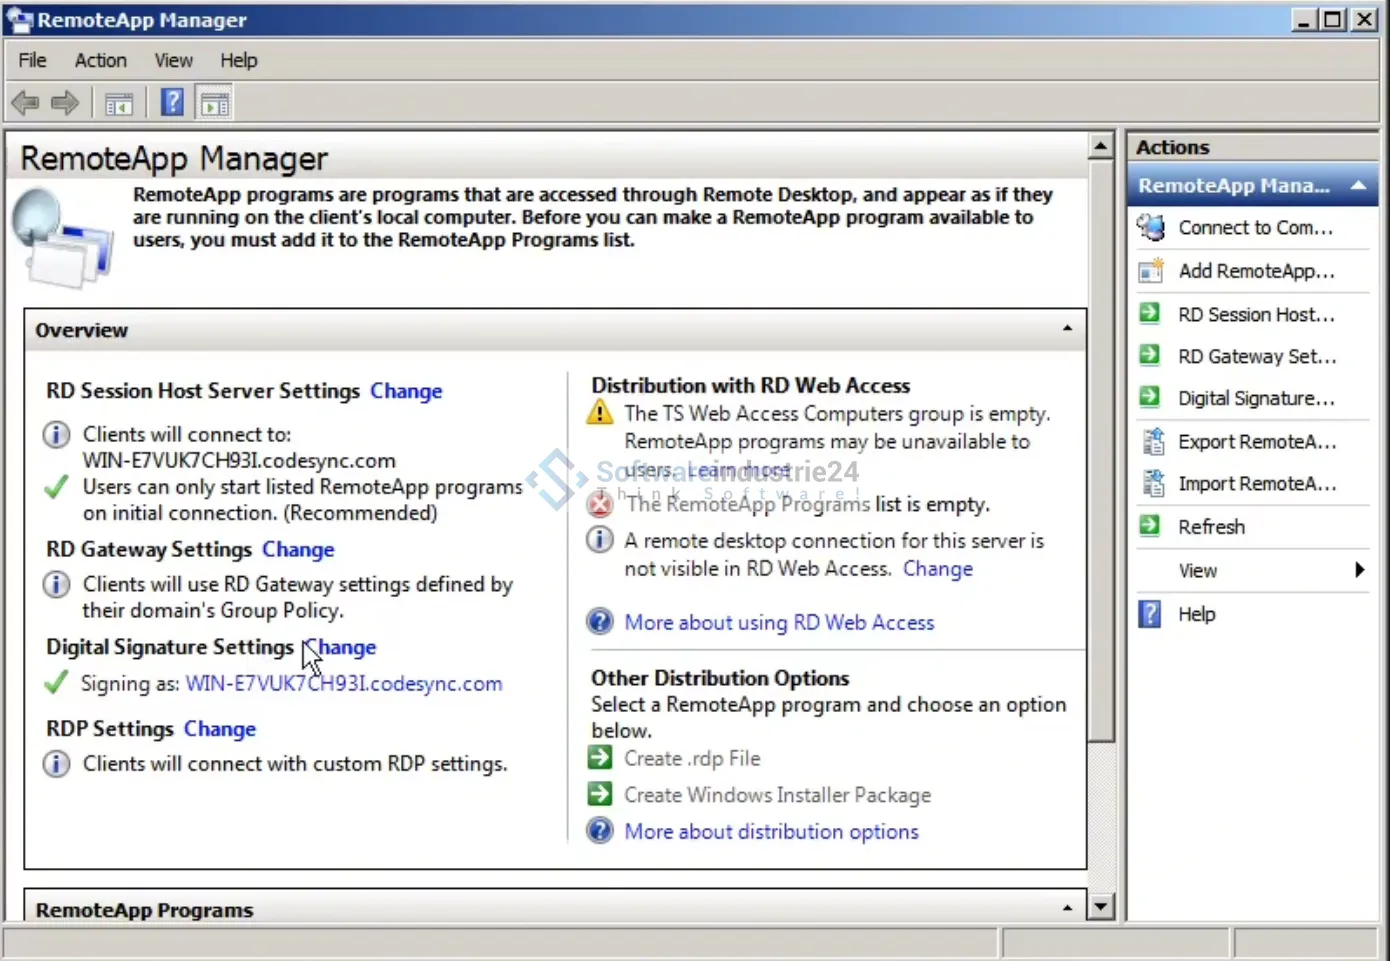Screen dimensions: 1390x961
Task: Click the blue Help toolbar icon
Action: [x=172, y=102]
